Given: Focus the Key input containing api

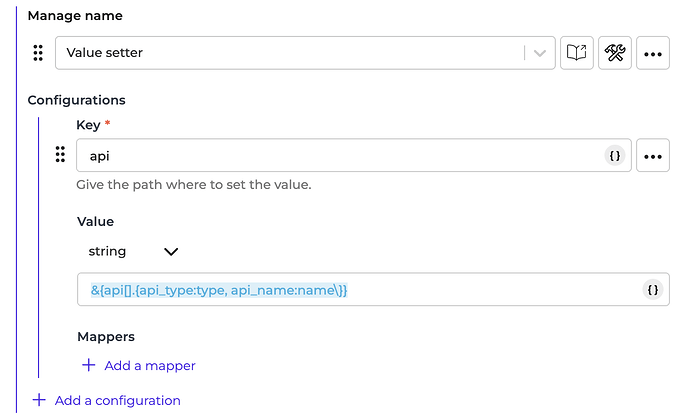Looking at the screenshot, I should [x=340, y=156].
